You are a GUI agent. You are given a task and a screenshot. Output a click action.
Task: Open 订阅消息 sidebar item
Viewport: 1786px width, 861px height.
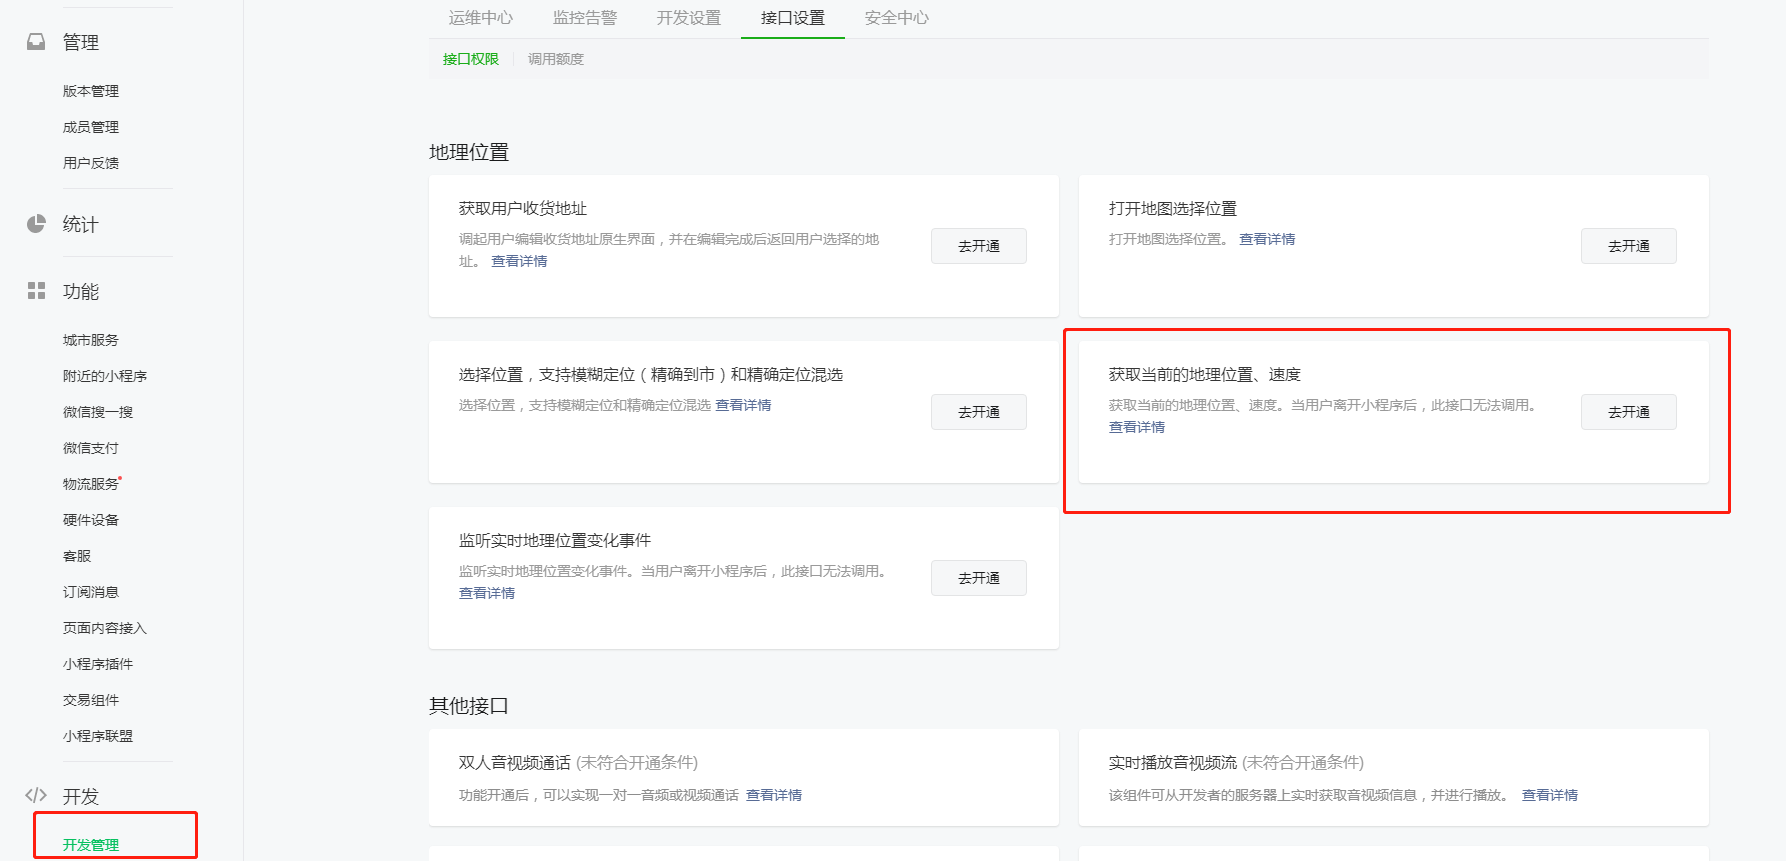91,592
